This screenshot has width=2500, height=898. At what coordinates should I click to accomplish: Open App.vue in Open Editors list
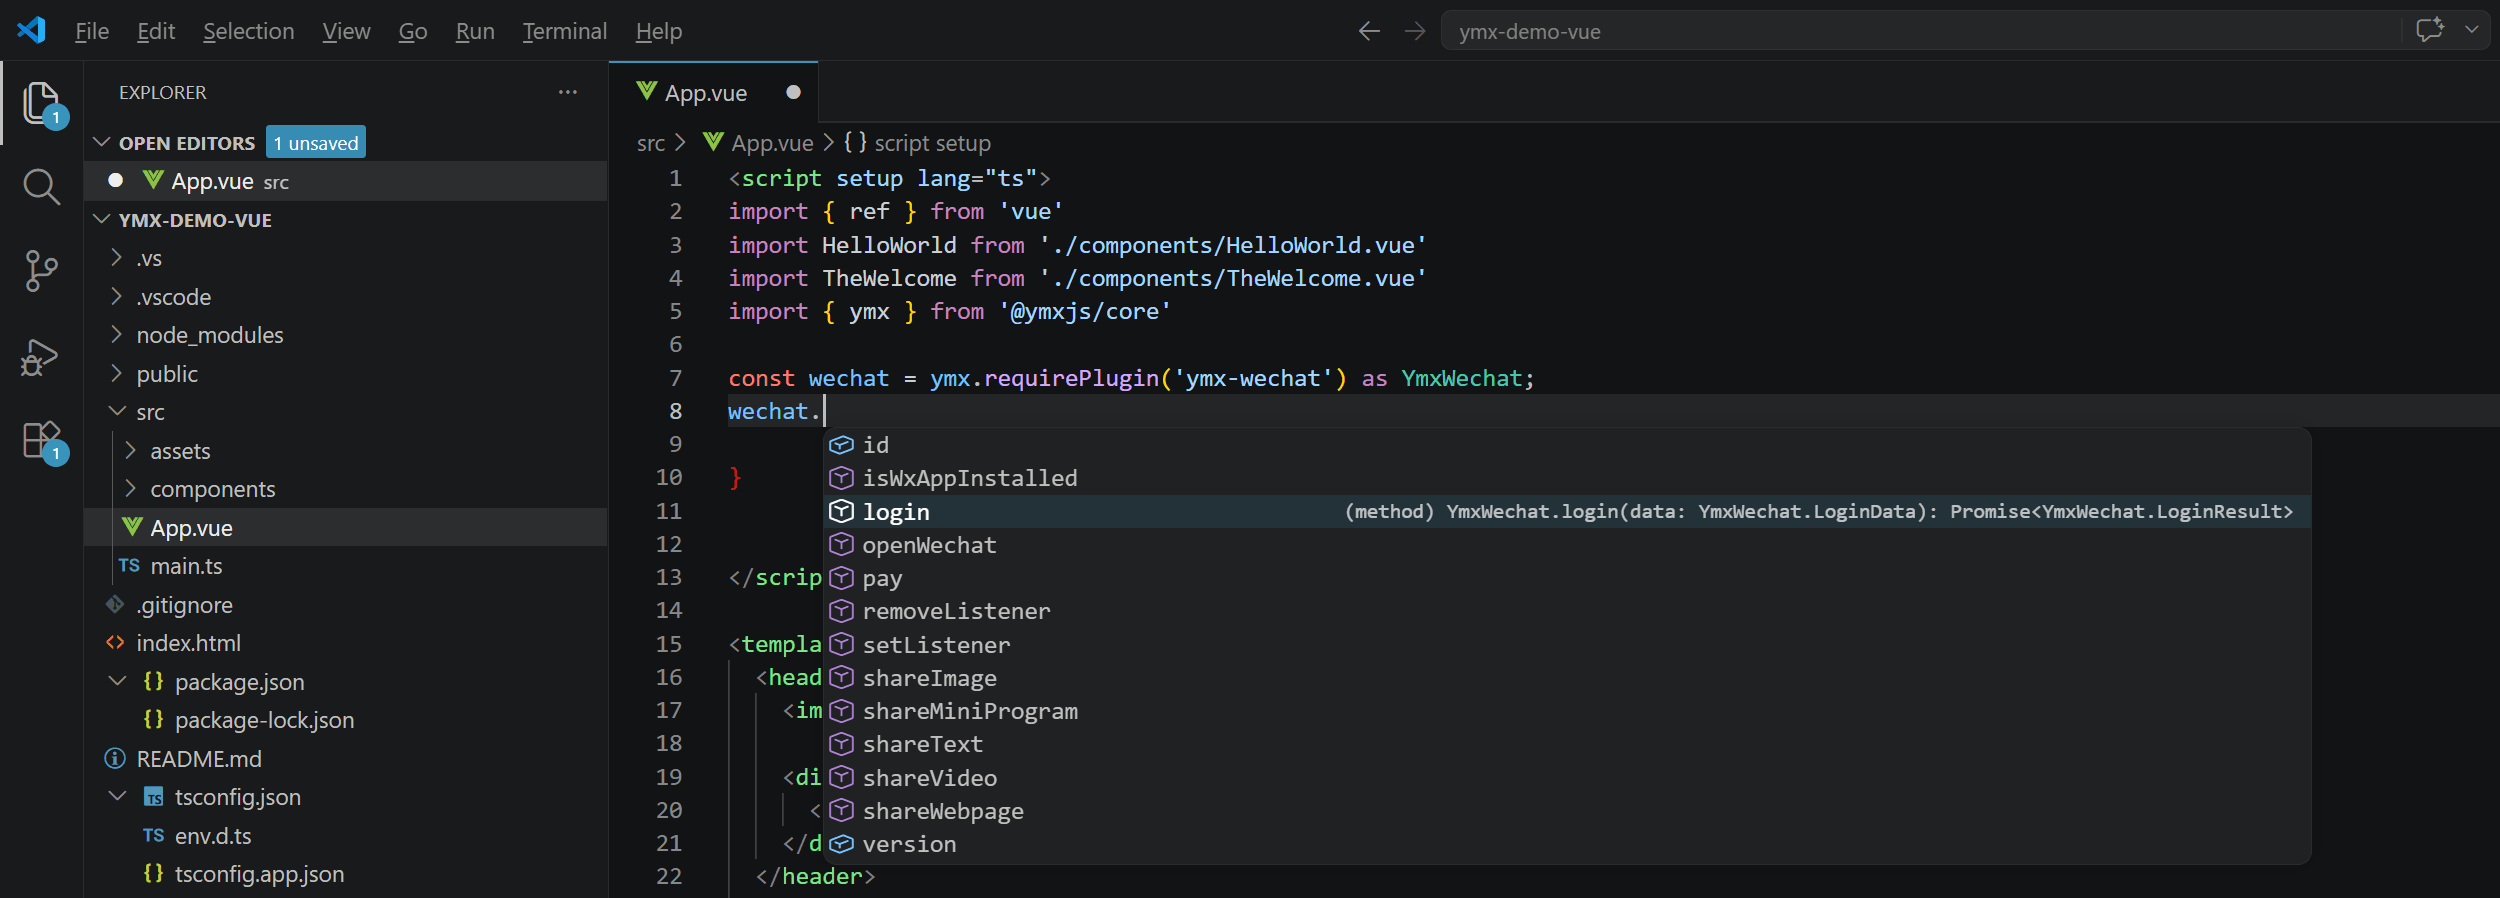pos(346,181)
